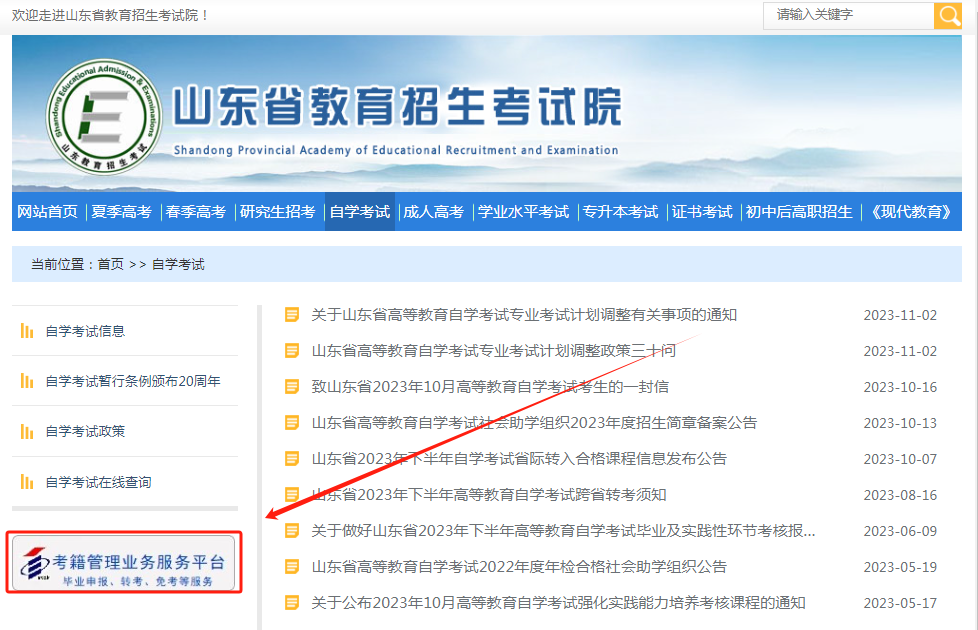Focus the 请输入关键字 search field

pos(850,15)
